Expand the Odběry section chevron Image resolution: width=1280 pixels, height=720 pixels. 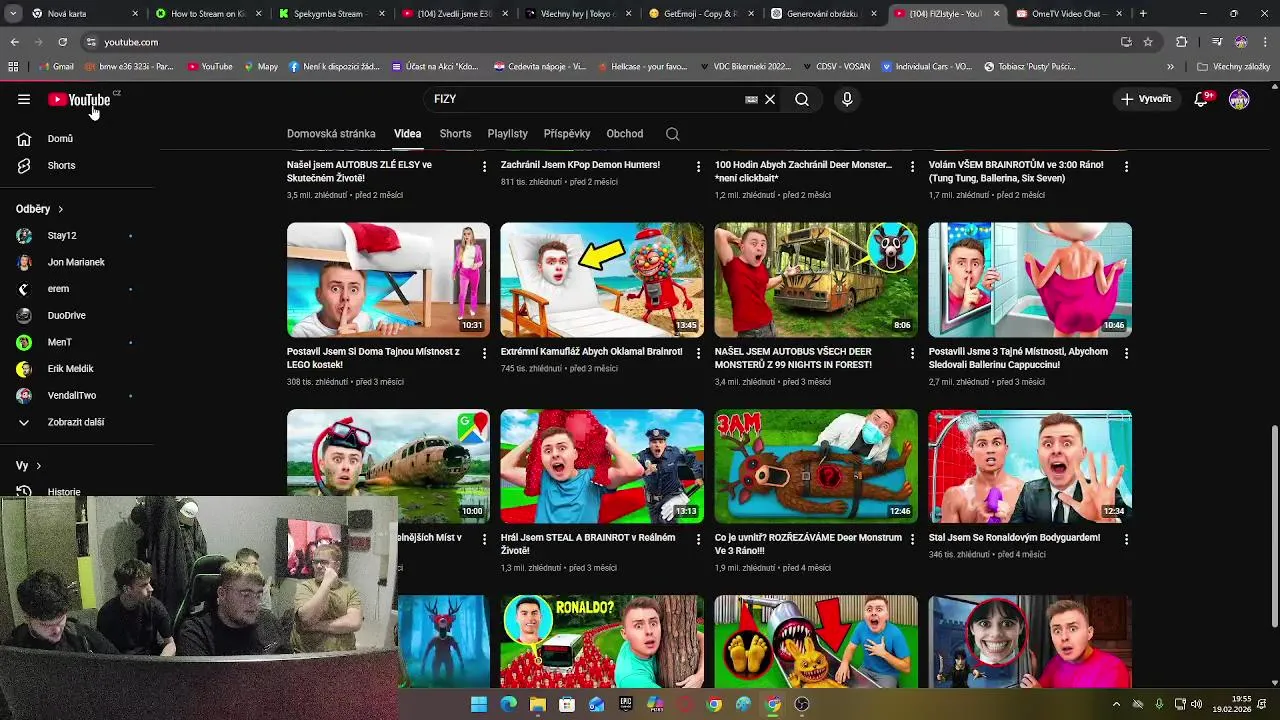coord(60,209)
